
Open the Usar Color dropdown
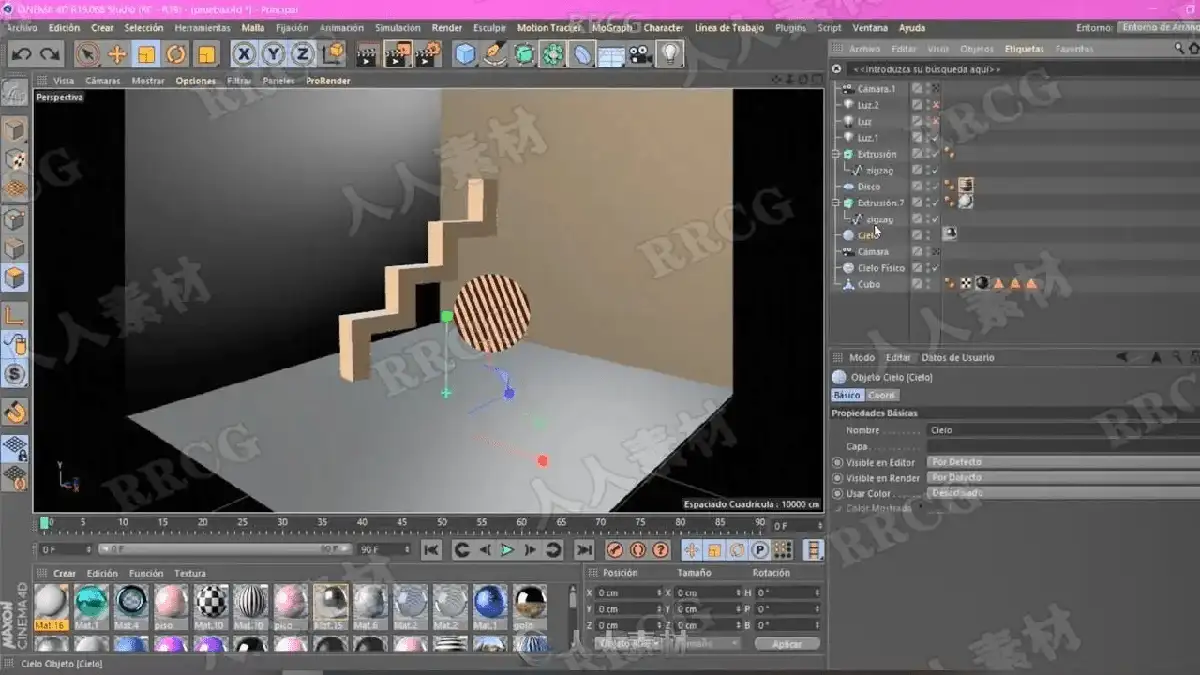pyautogui.click(x=1063, y=493)
